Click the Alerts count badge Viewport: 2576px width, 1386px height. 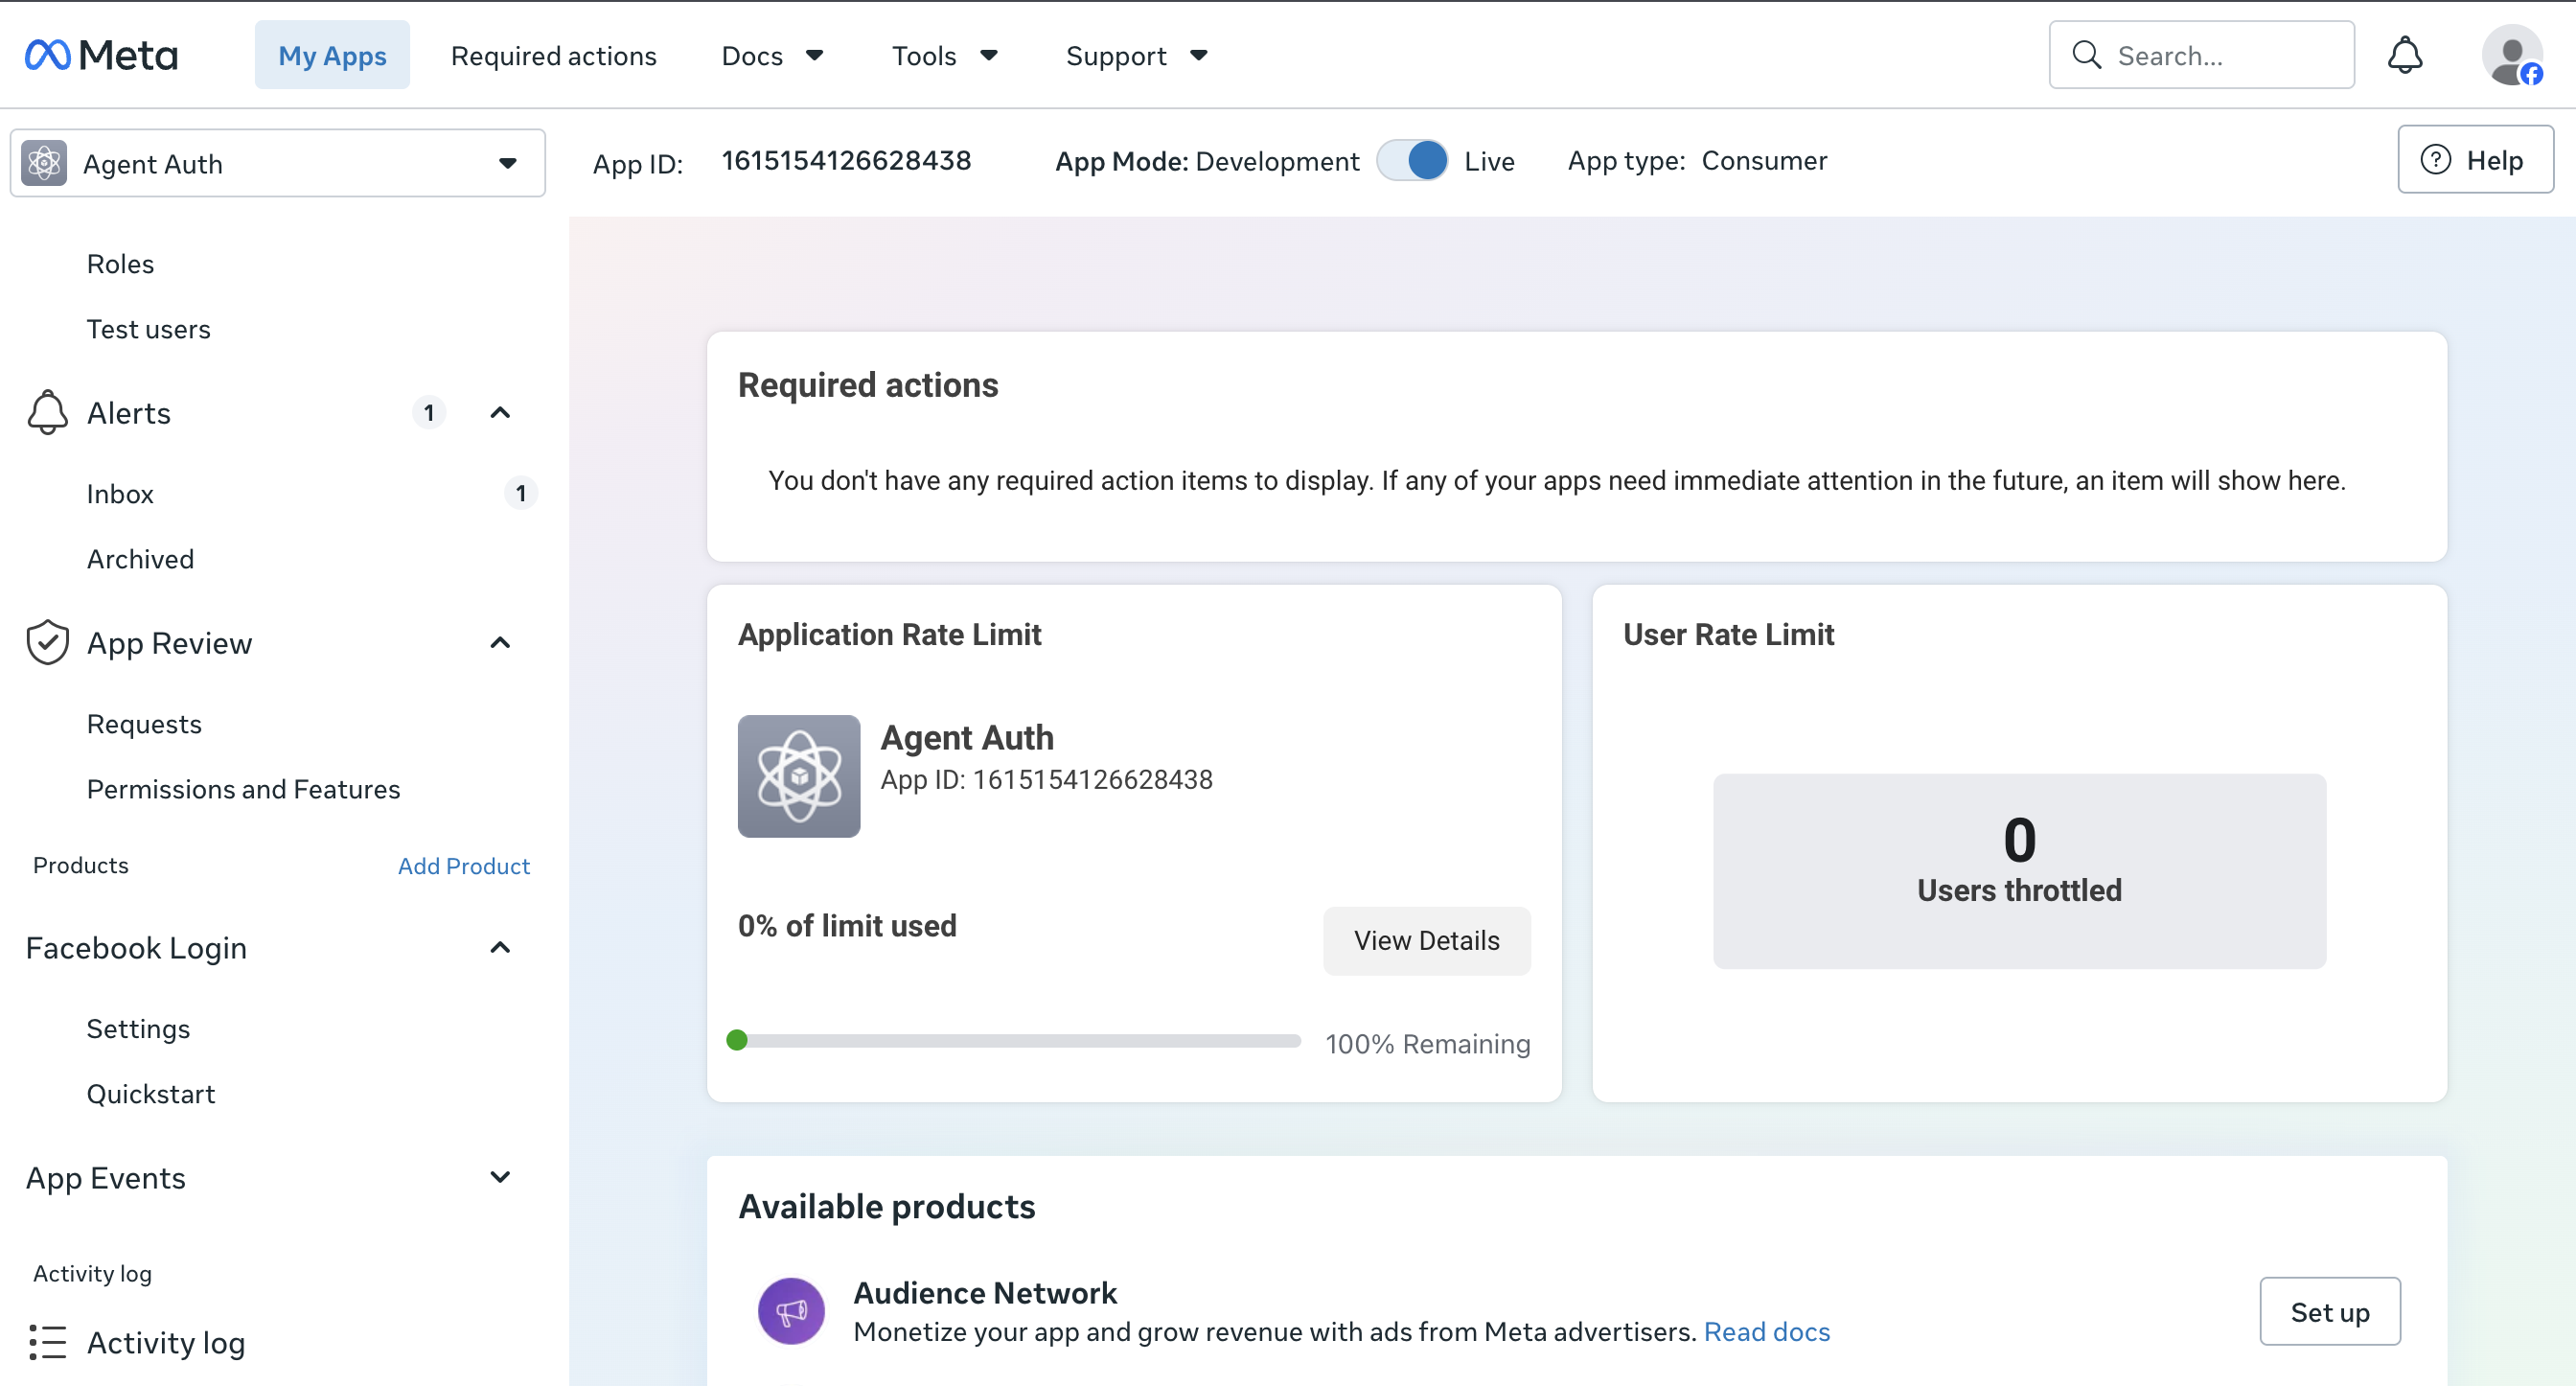[429, 412]
